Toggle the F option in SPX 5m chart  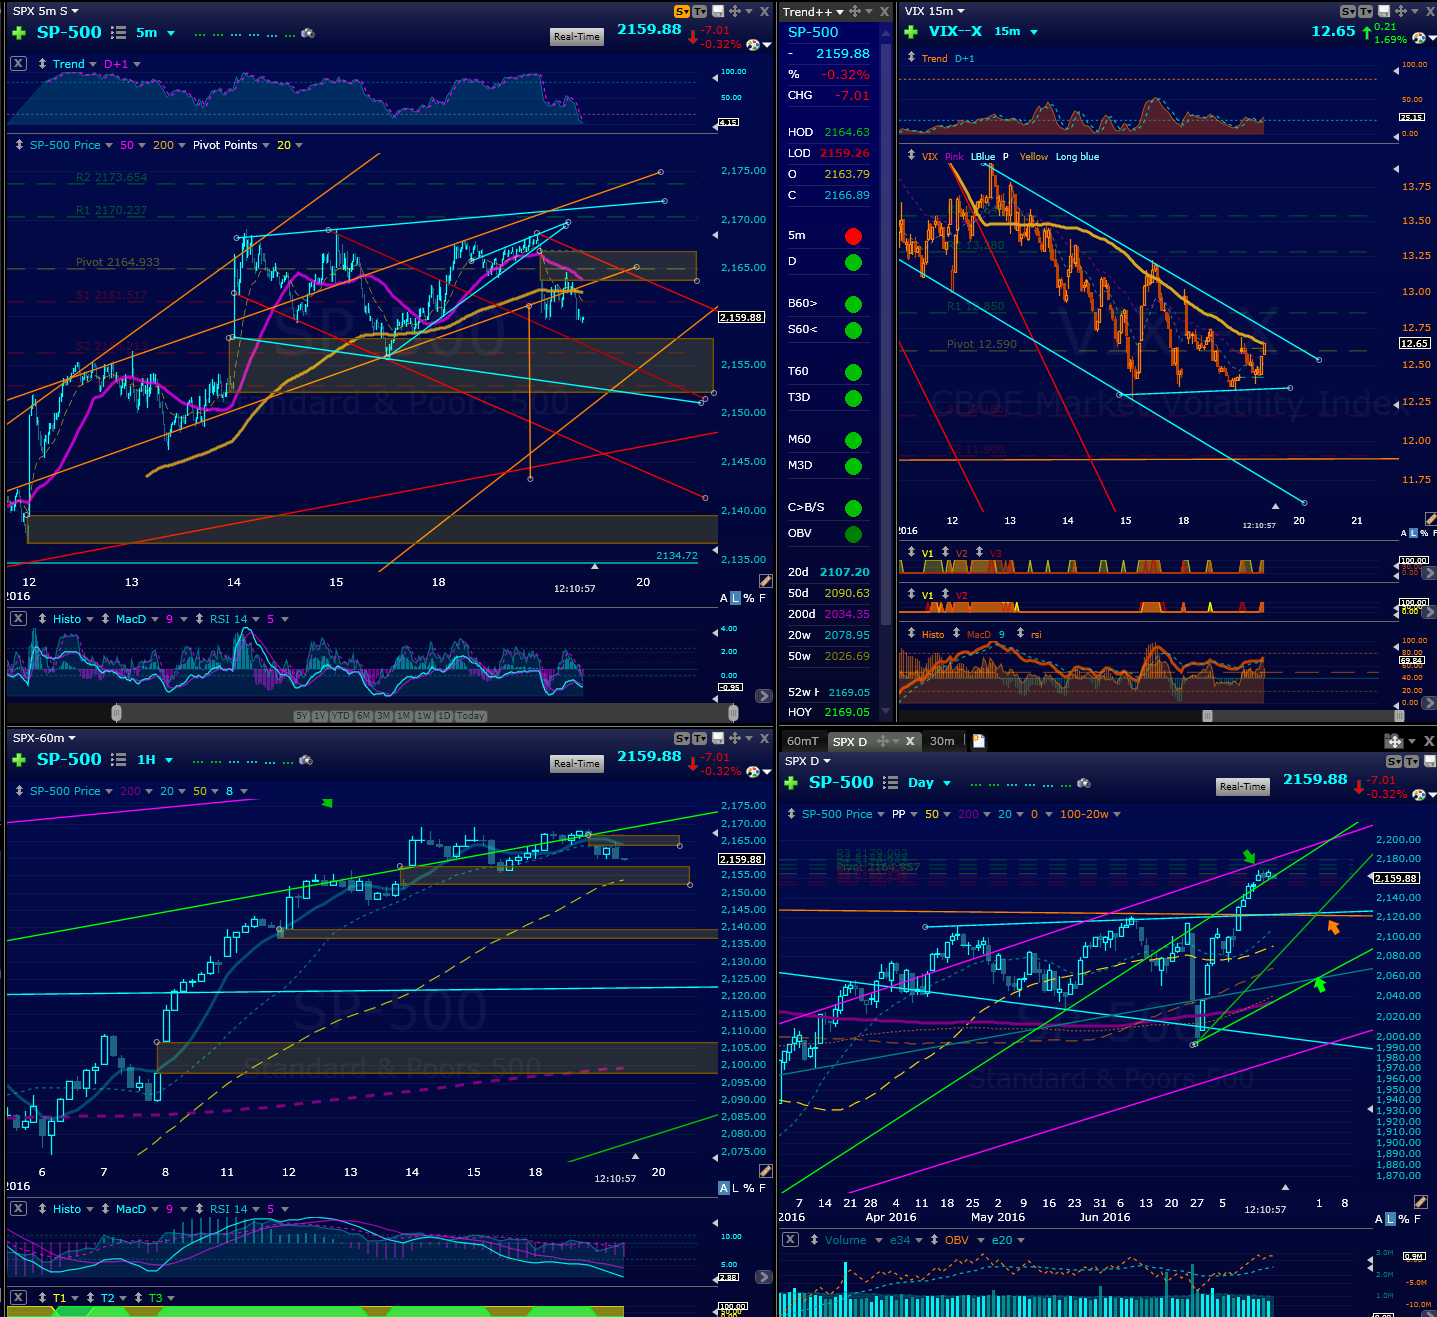(762, 598)
